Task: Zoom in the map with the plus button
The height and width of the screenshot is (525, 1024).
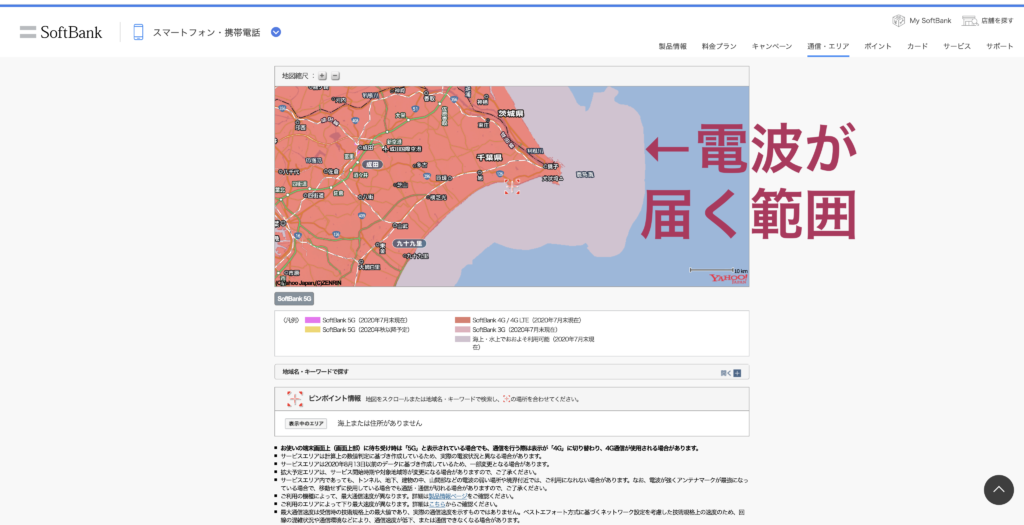Action: [x=323, y=76]
